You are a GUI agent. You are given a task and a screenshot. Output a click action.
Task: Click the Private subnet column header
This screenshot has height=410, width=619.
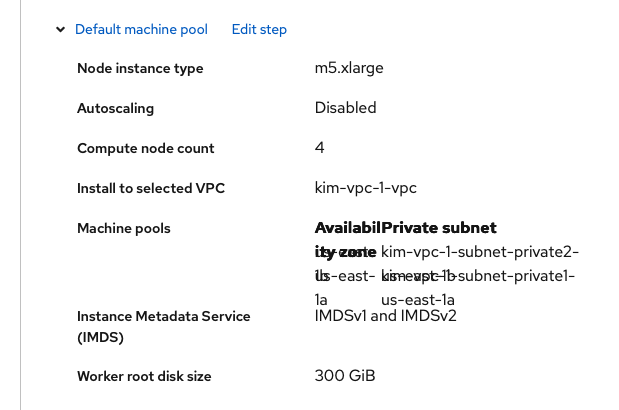pyautogui.click(x=440, y=228)
